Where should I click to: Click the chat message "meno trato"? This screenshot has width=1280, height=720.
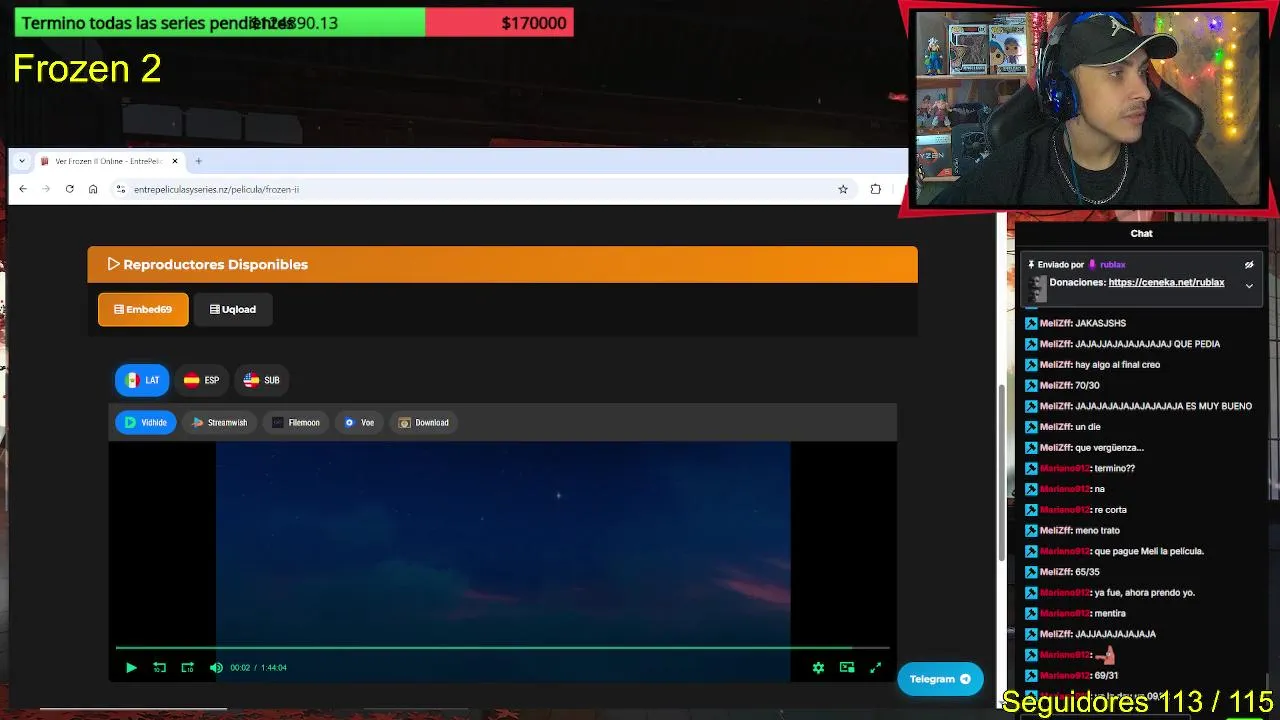pos(1097,530)
